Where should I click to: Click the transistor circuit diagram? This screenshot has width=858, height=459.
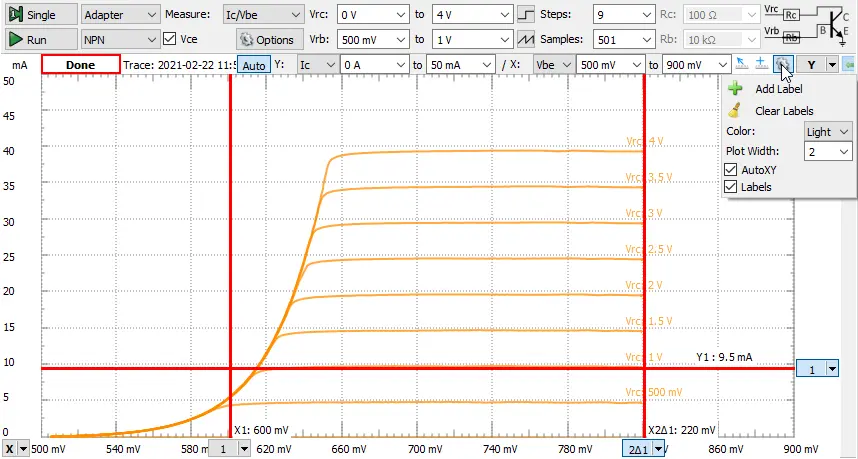[x=808, y=24]
